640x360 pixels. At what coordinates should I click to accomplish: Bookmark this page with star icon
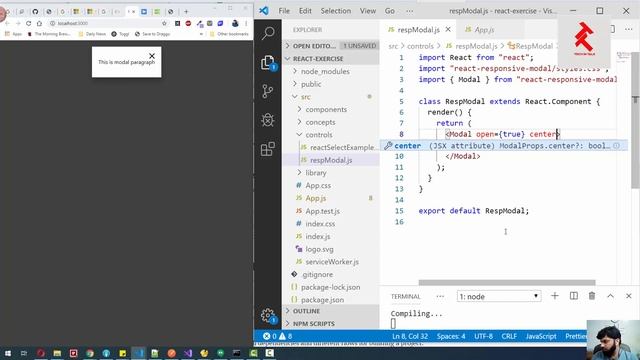pyautogui.click(x=164, y=23)
